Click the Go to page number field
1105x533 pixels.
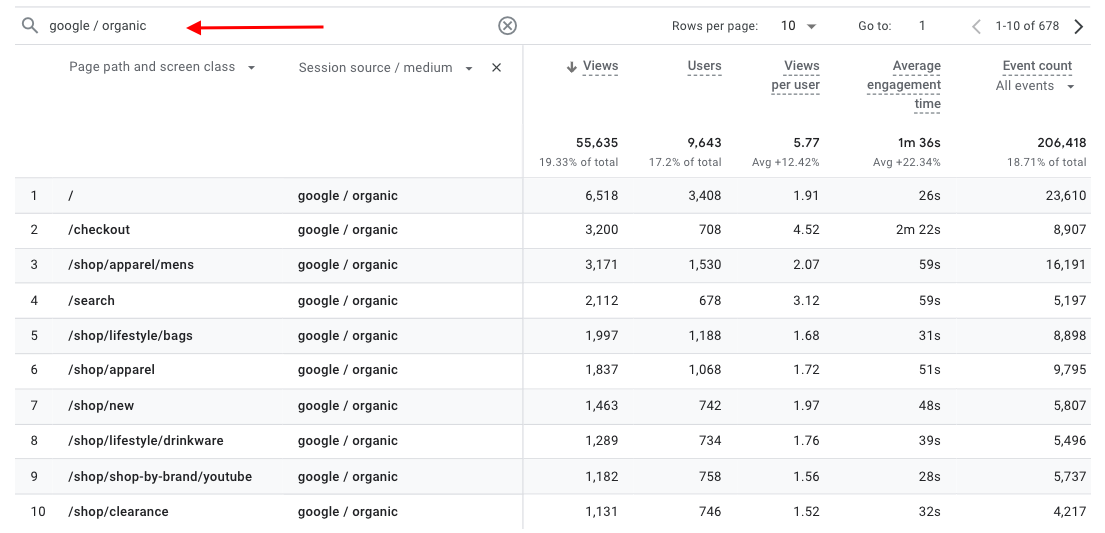point(922,27)
